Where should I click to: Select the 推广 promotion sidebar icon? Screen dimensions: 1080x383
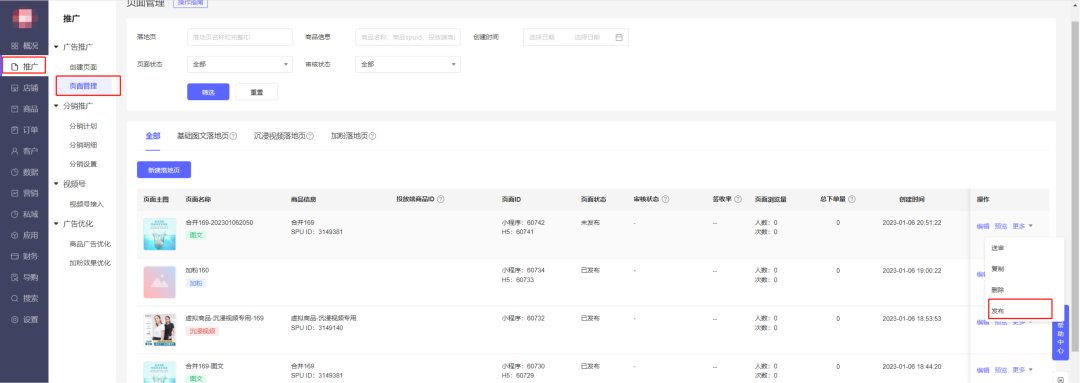(x=15, y=67)
